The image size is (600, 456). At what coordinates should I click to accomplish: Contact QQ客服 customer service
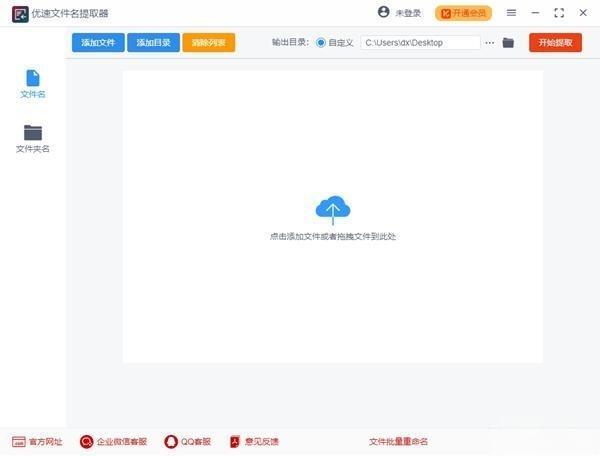[188, 441]
